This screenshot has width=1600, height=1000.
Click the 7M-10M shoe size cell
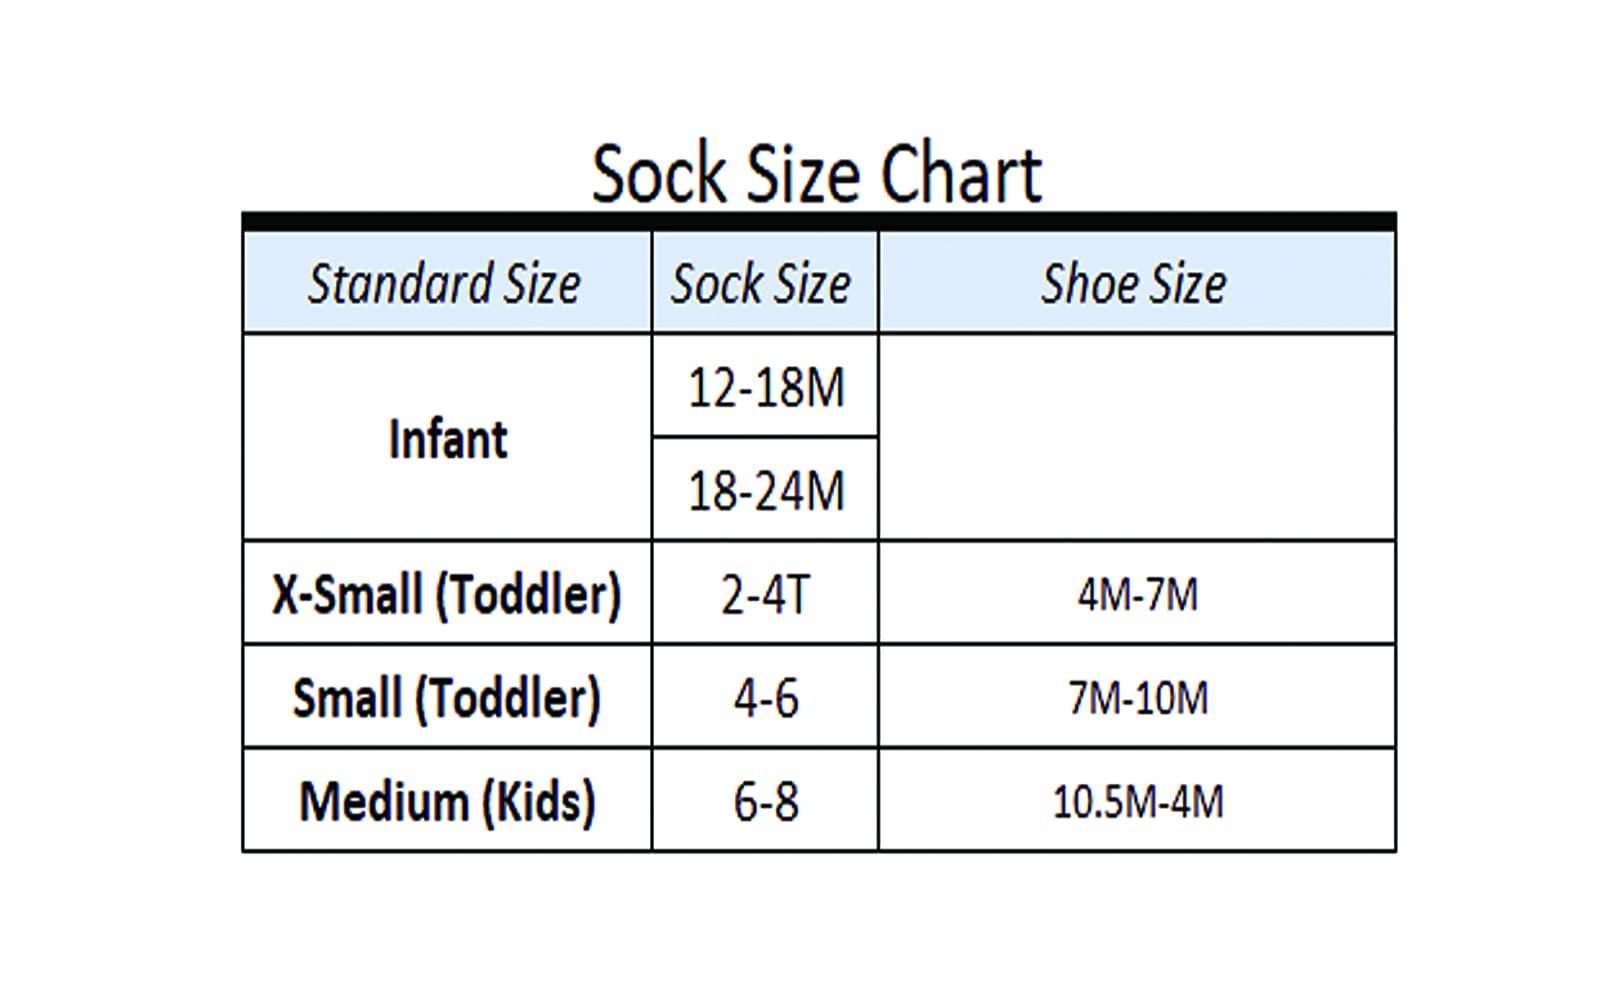pyautogui.click(x=1137, y=697)
